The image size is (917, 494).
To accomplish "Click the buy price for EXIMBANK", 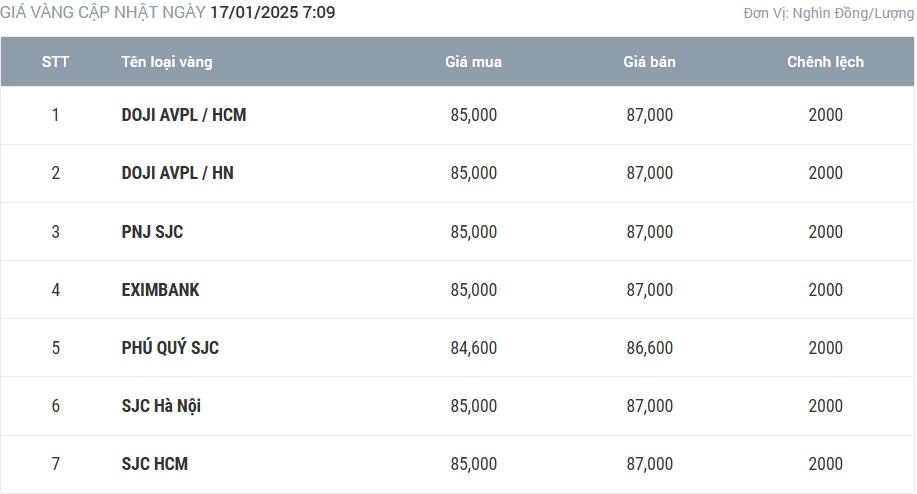I will 473,290.
